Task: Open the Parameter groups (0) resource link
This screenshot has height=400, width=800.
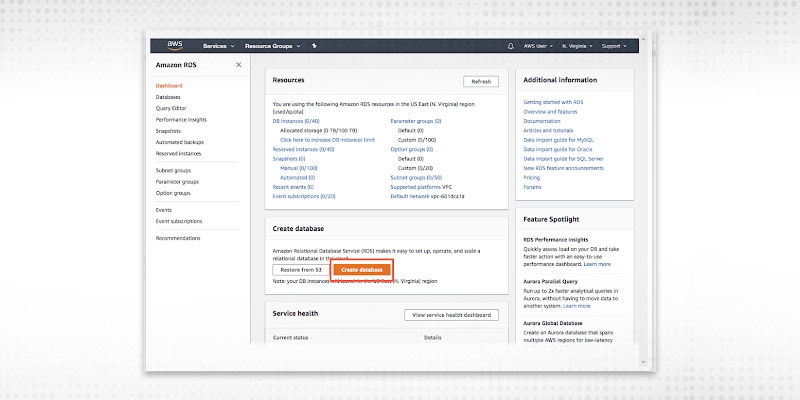Action: (x=416, y=121)
